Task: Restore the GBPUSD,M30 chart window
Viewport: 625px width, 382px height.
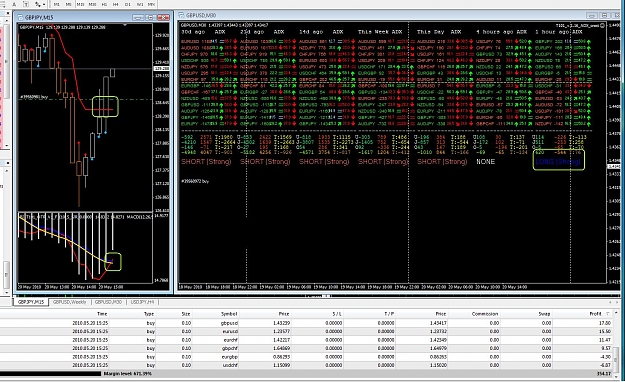Action: (605, 15)
